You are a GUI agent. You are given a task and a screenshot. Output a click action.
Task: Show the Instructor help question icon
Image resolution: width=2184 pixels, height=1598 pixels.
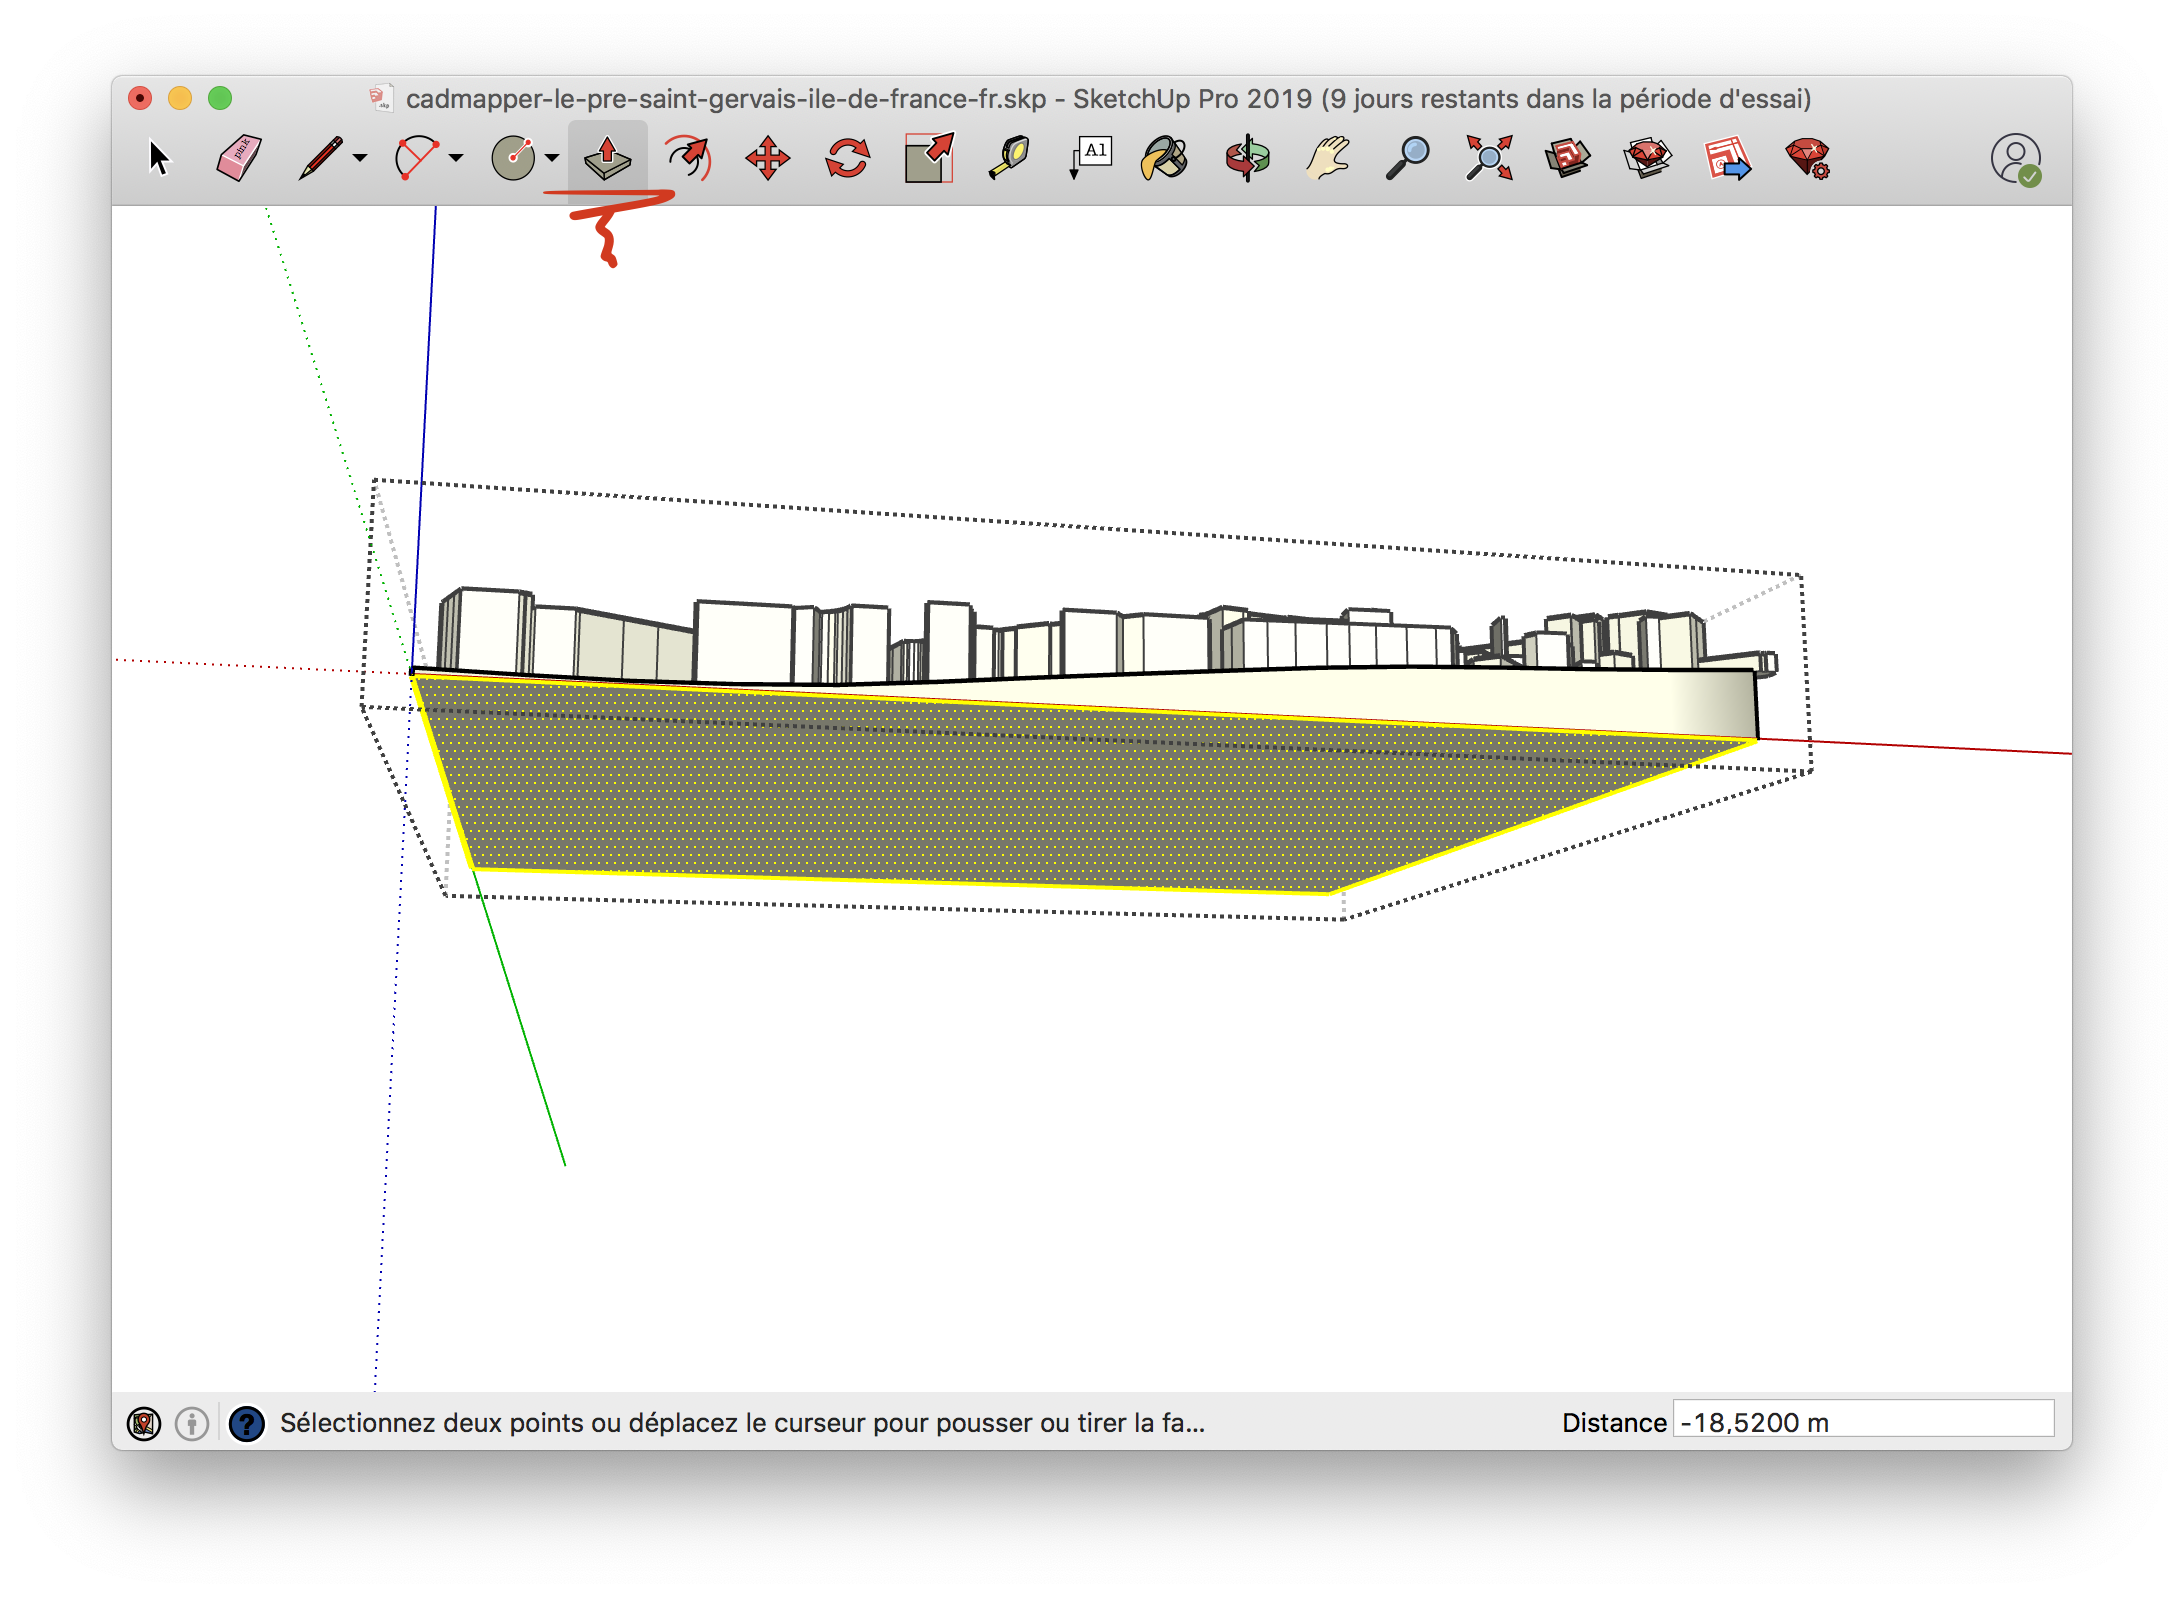coord(247,1423)
